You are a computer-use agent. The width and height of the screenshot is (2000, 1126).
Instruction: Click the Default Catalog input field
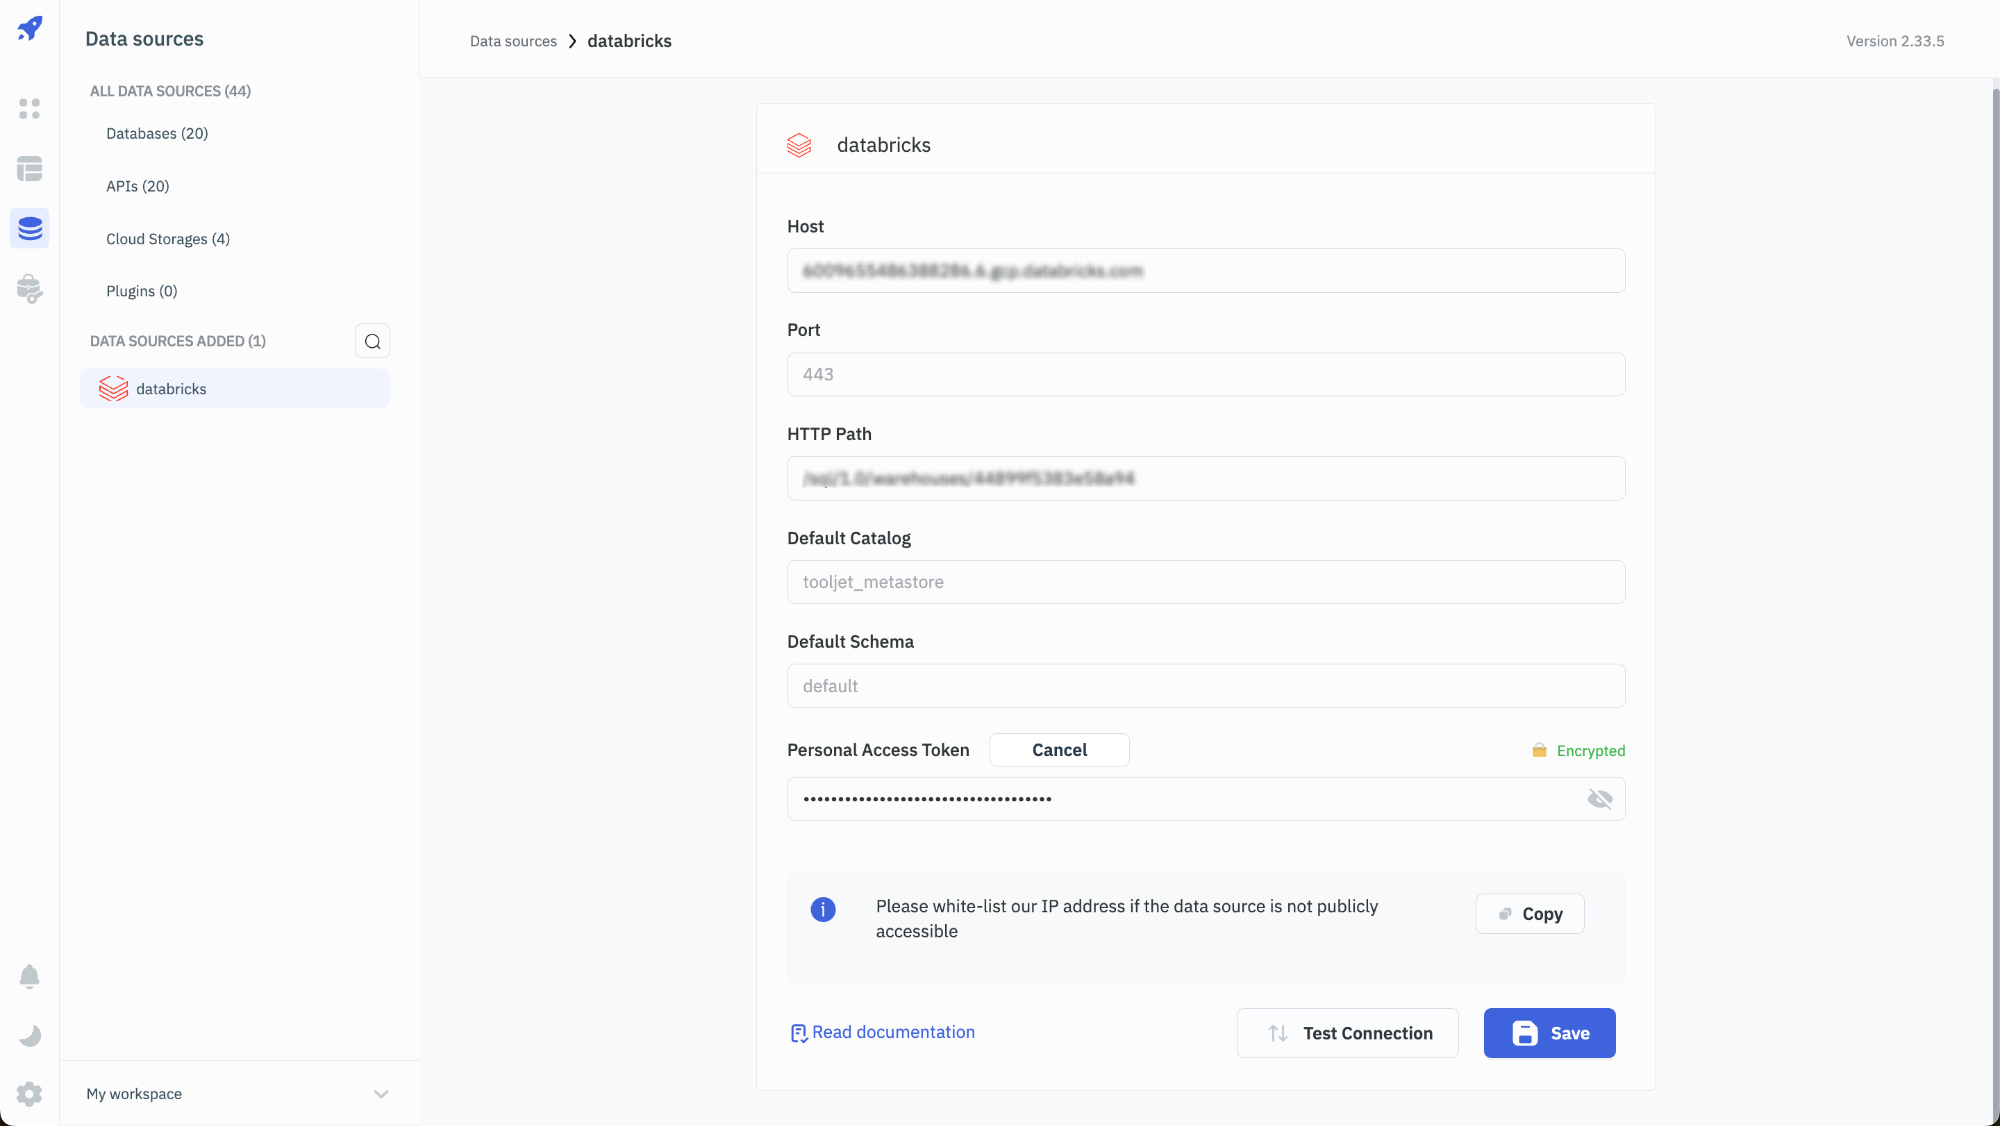coord(1206,582)
